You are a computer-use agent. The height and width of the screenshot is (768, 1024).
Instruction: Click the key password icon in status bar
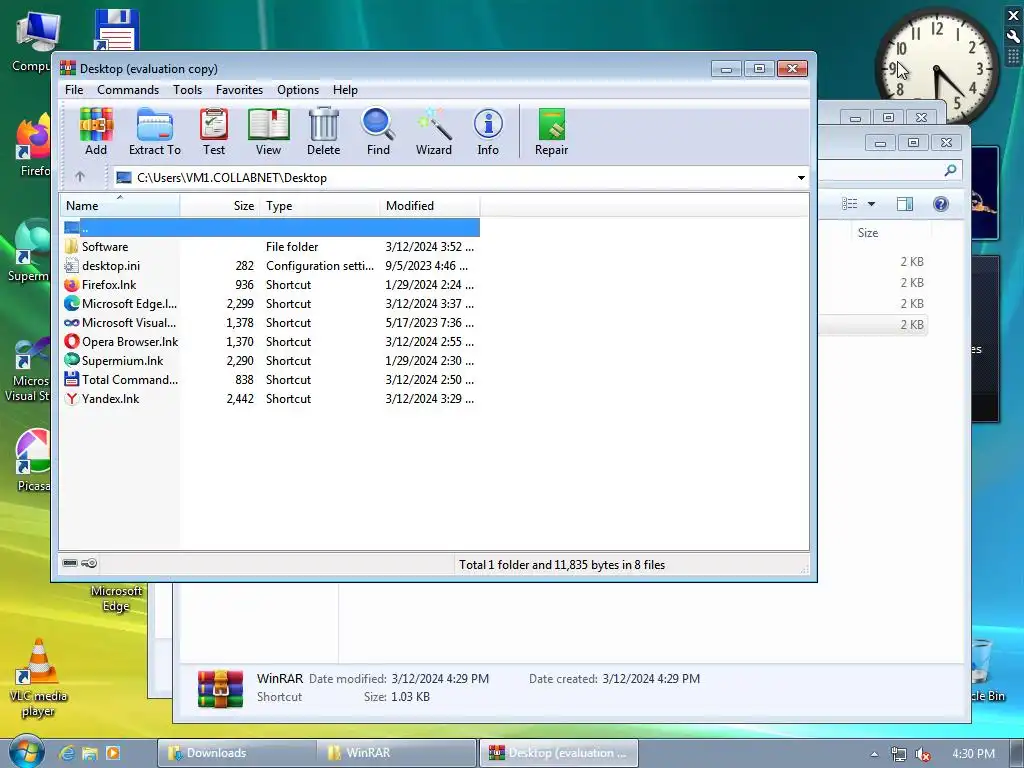click(89, 563)
